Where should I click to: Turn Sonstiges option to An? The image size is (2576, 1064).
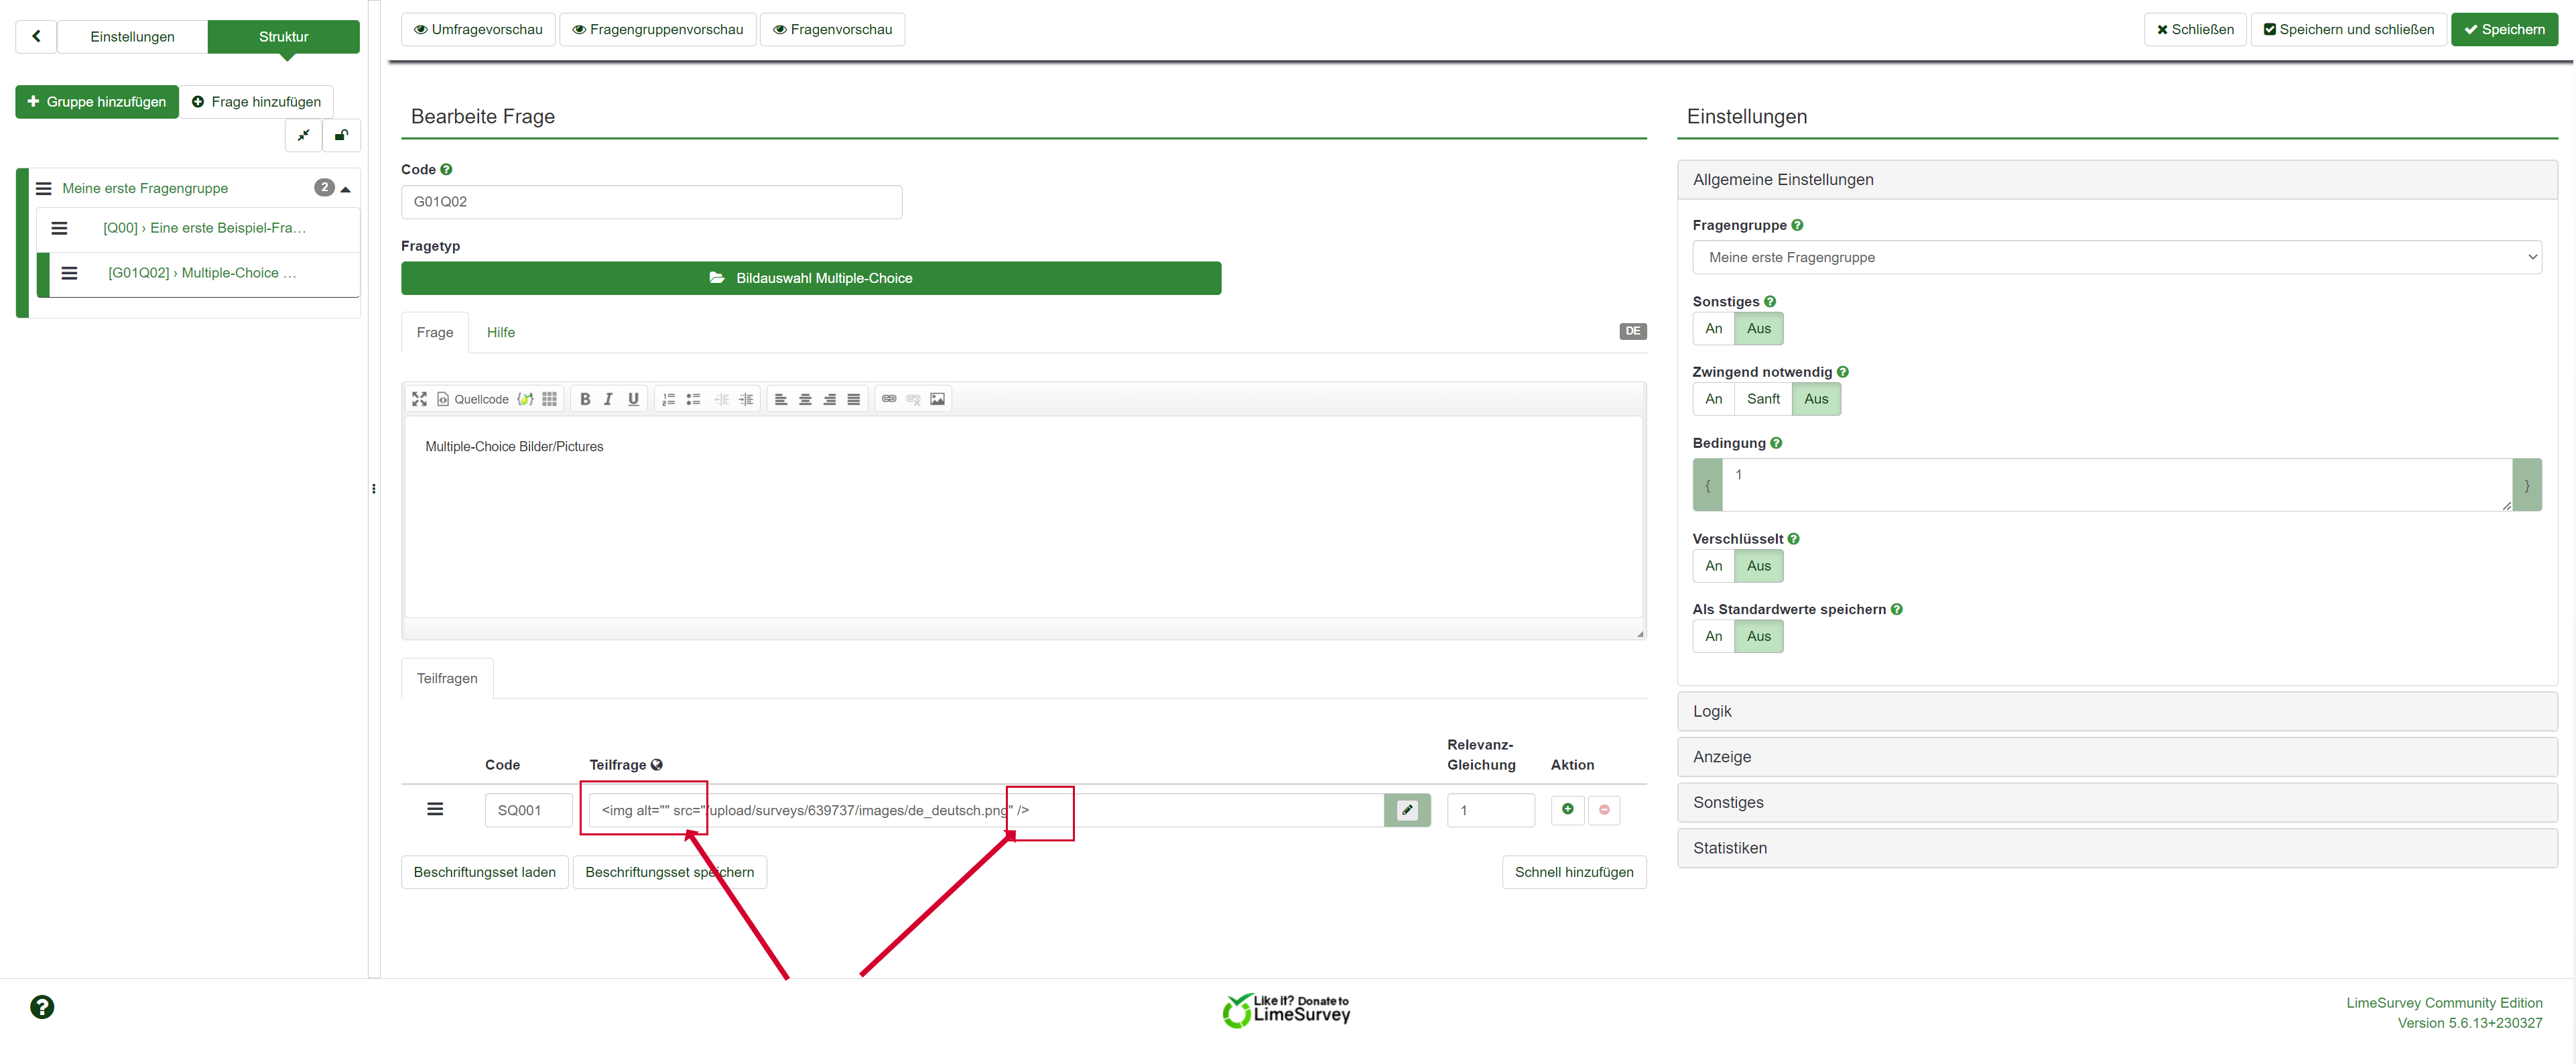pyautogui.click(x=1713, y=328)
